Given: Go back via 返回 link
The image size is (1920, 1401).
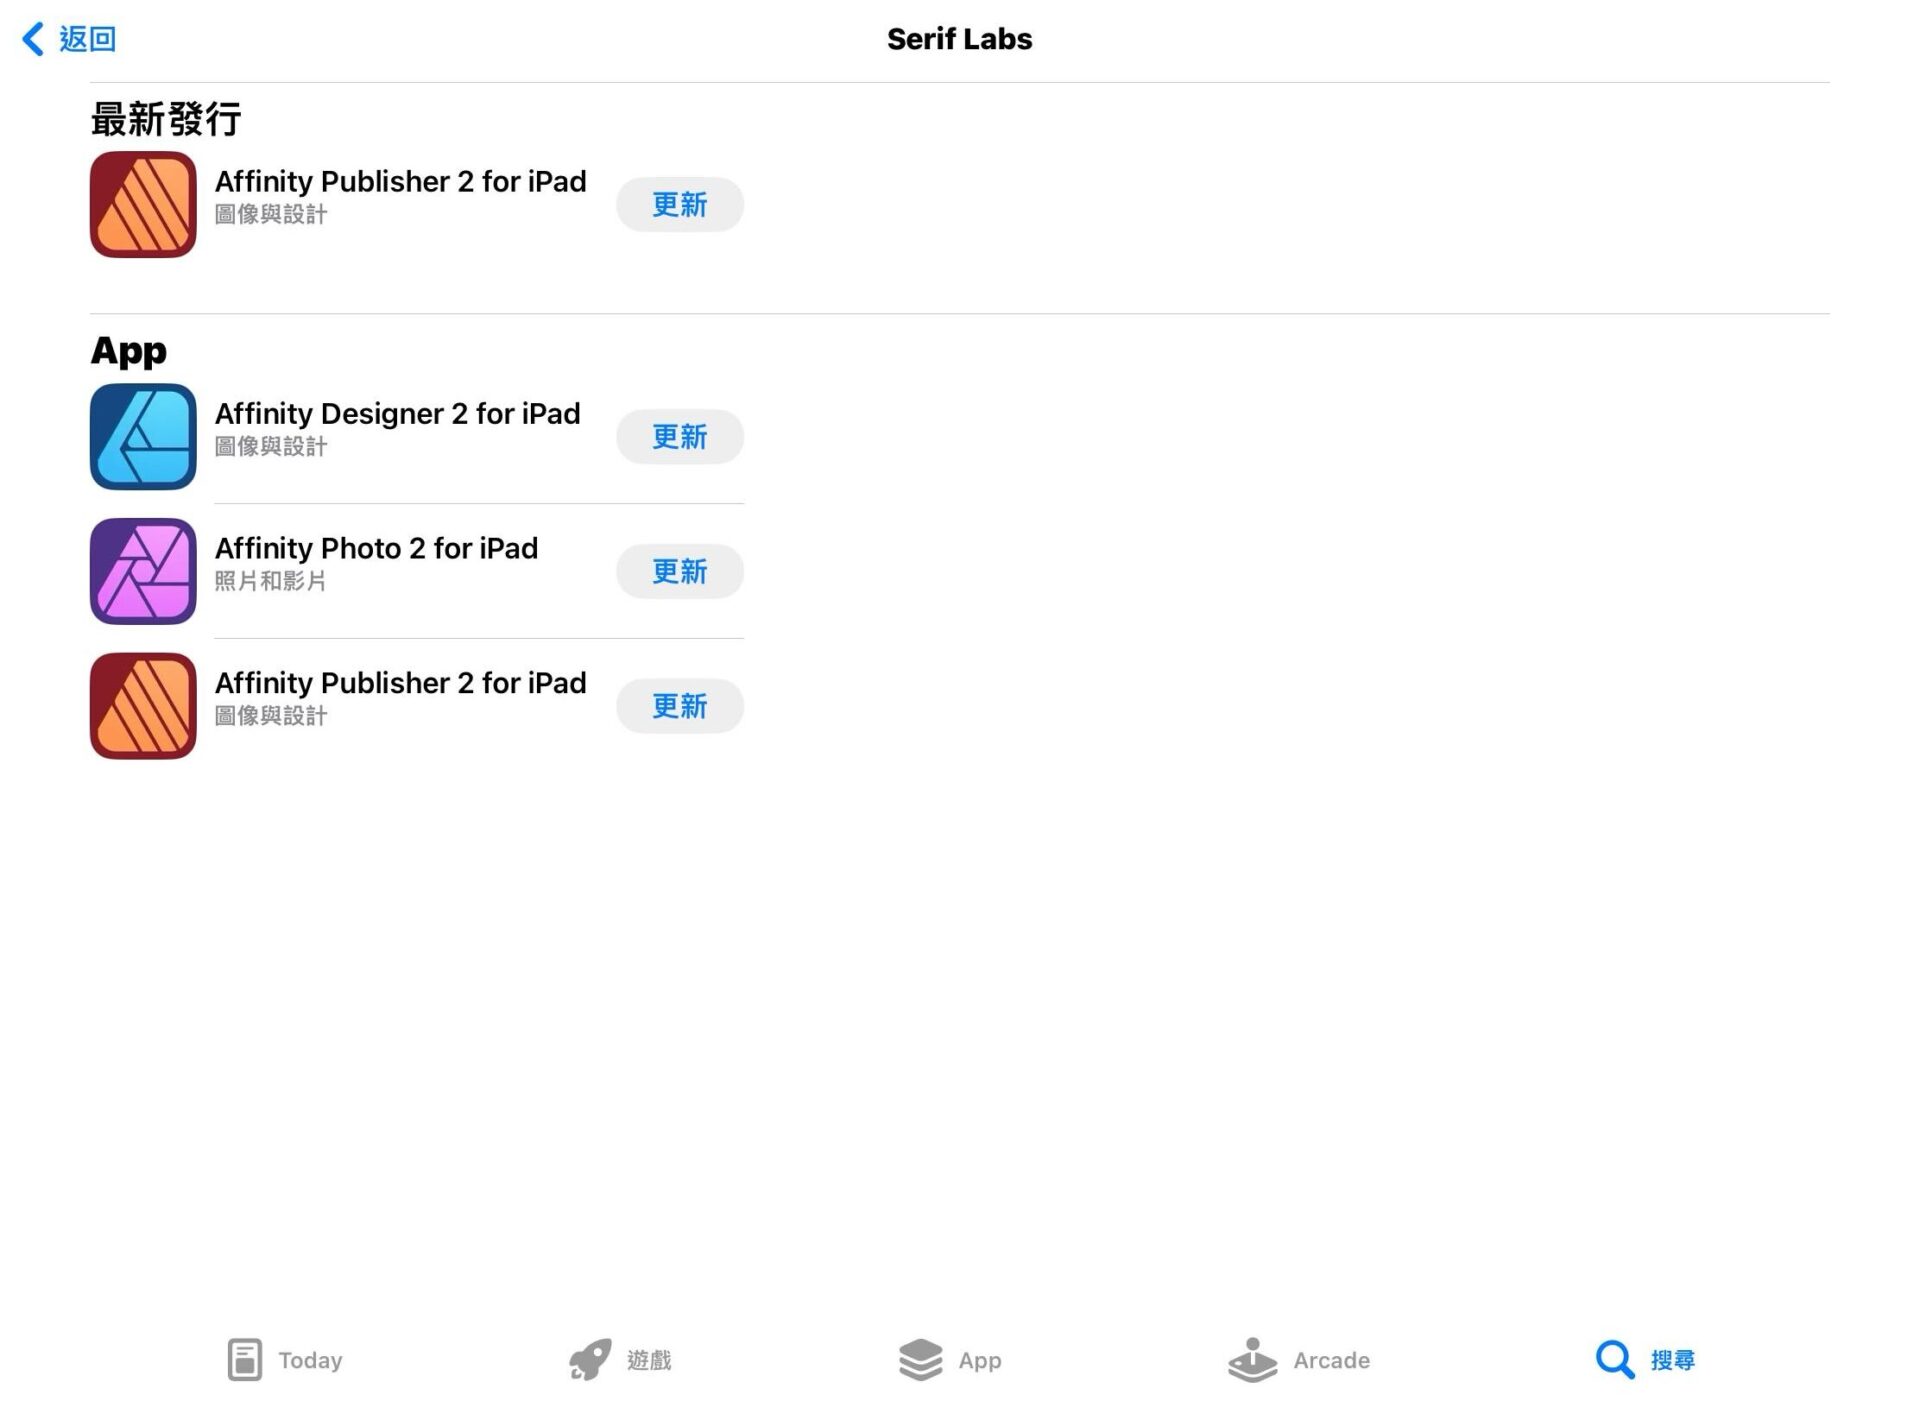Looking at the screenshot, I should point(88,39).
